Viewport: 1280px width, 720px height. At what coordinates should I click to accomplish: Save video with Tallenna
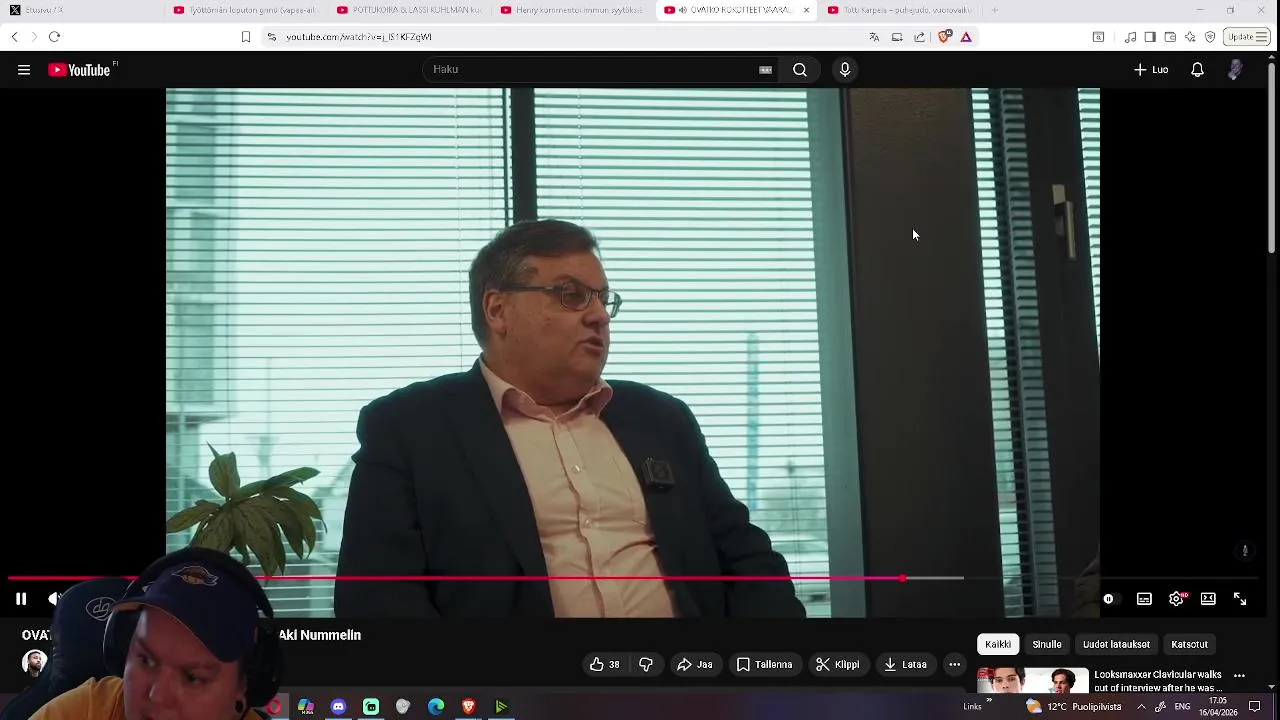764,664
